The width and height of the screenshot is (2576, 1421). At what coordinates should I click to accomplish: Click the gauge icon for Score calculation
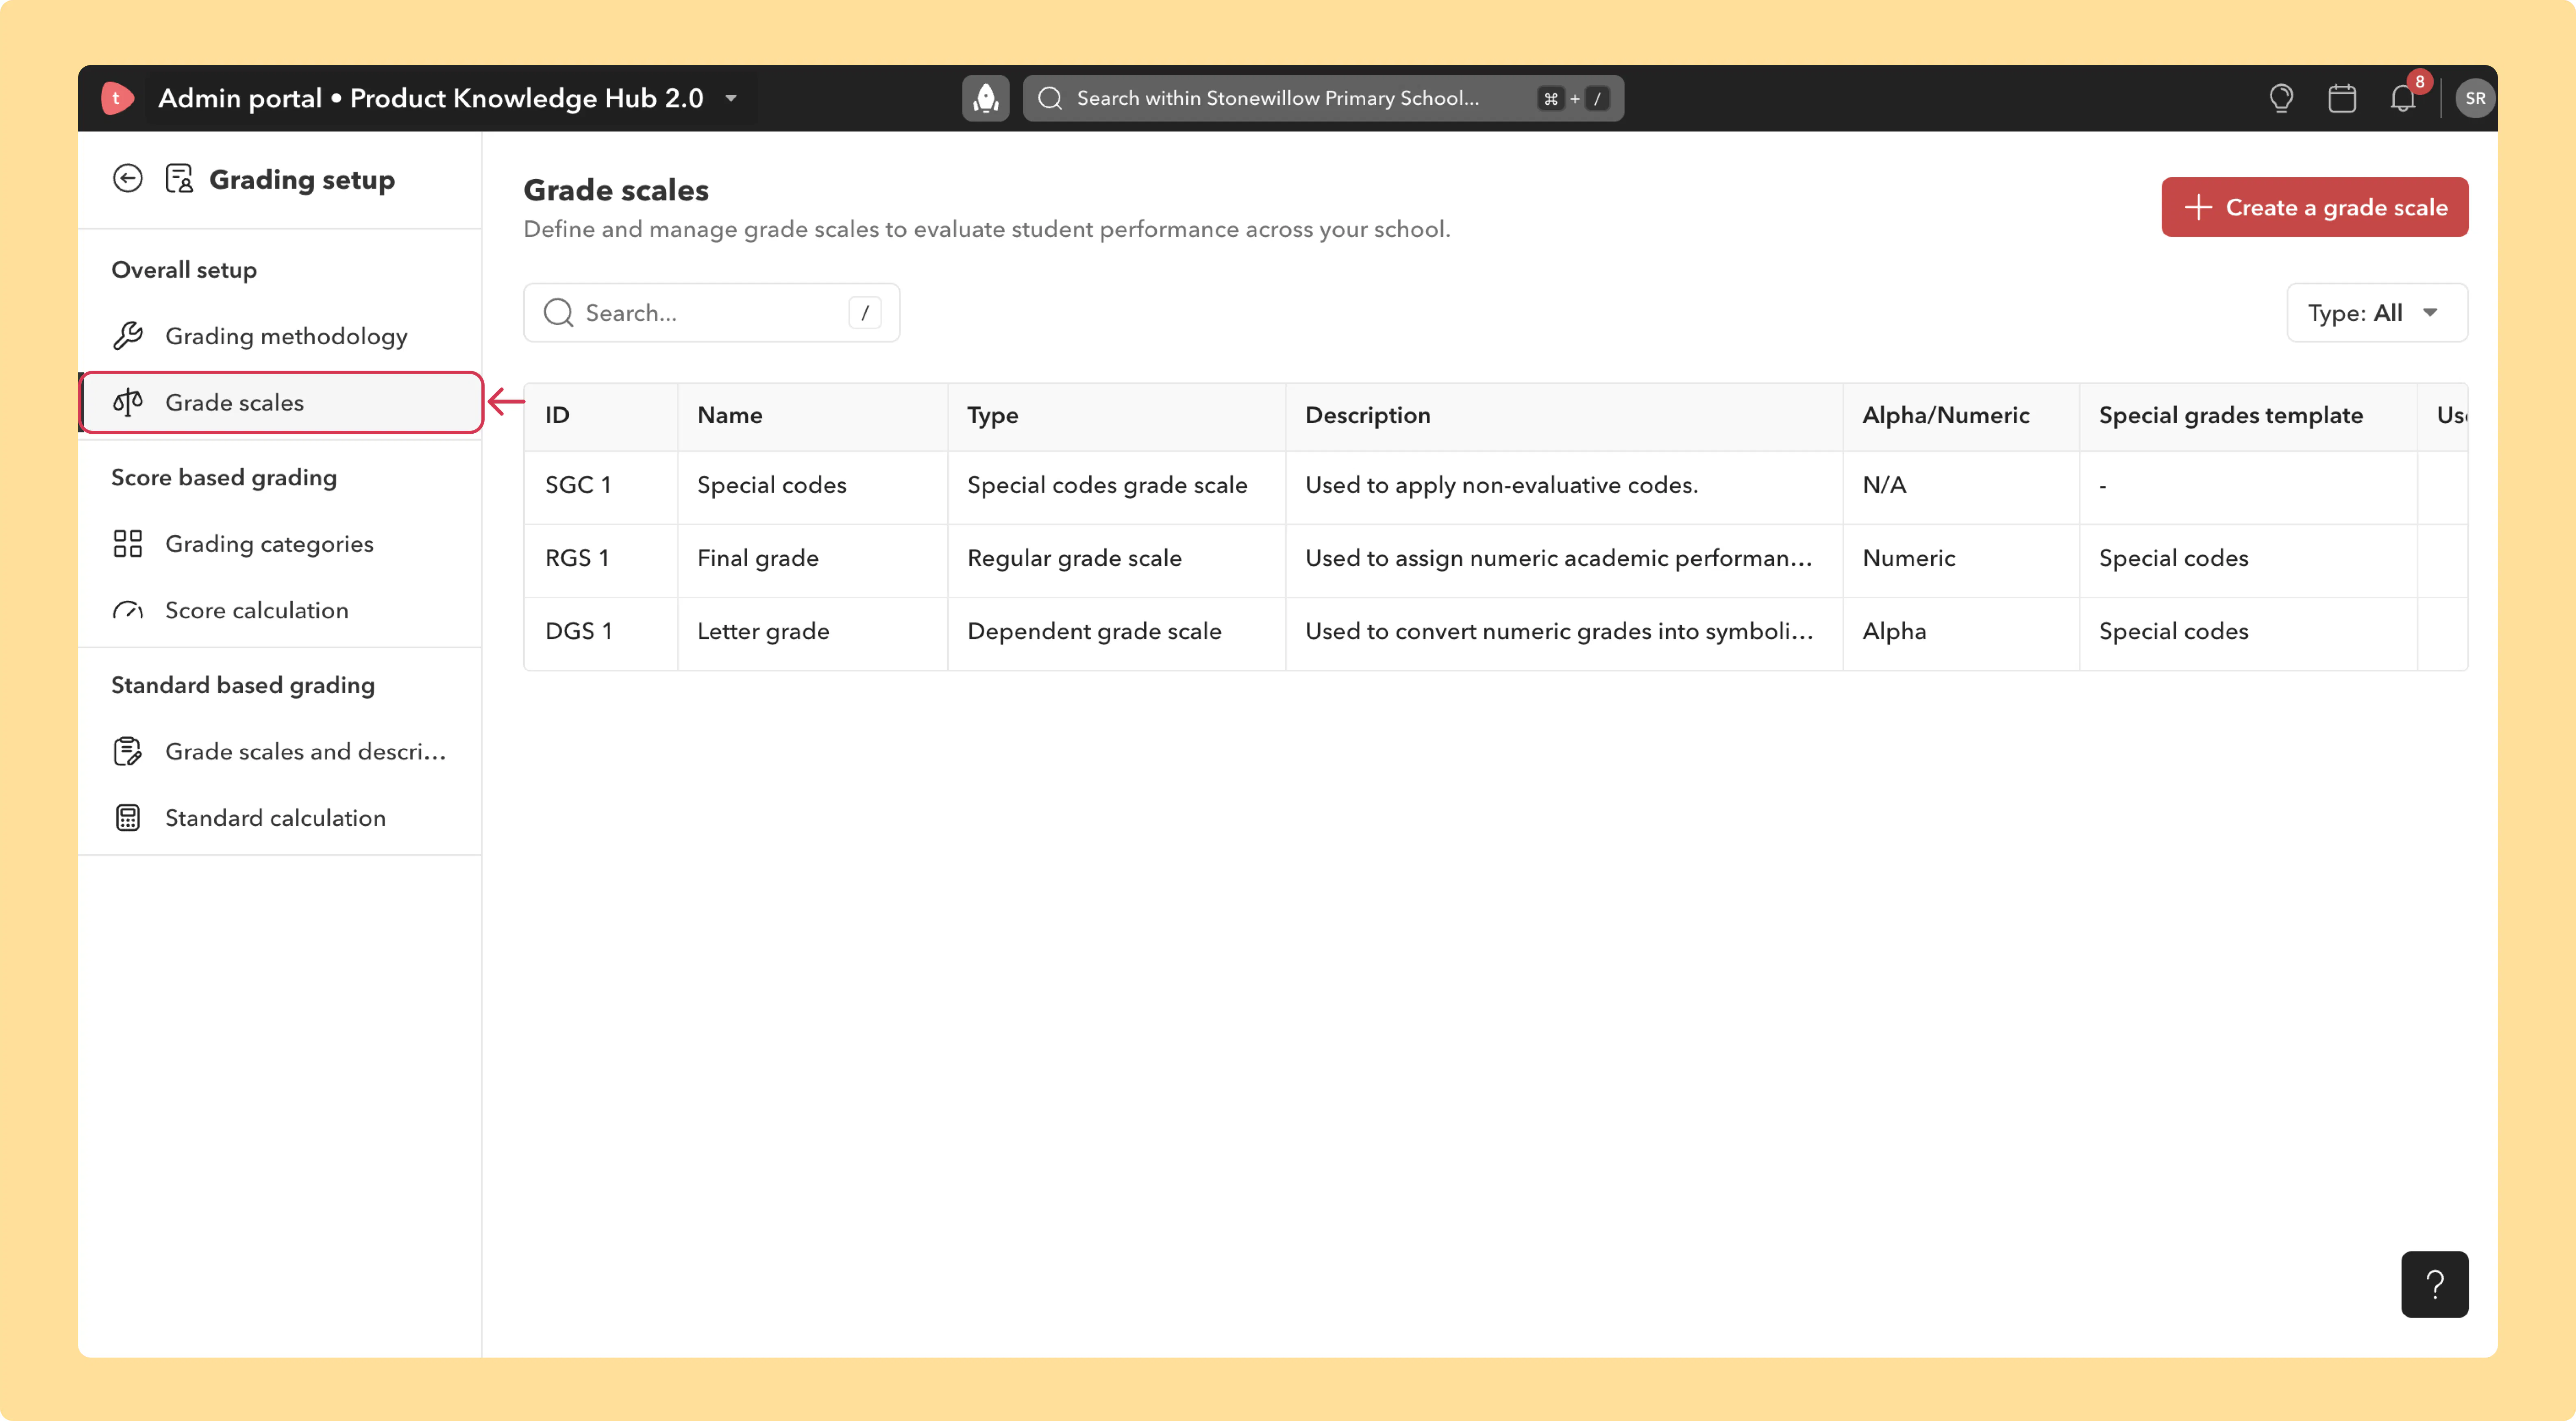tap(128, 610)
